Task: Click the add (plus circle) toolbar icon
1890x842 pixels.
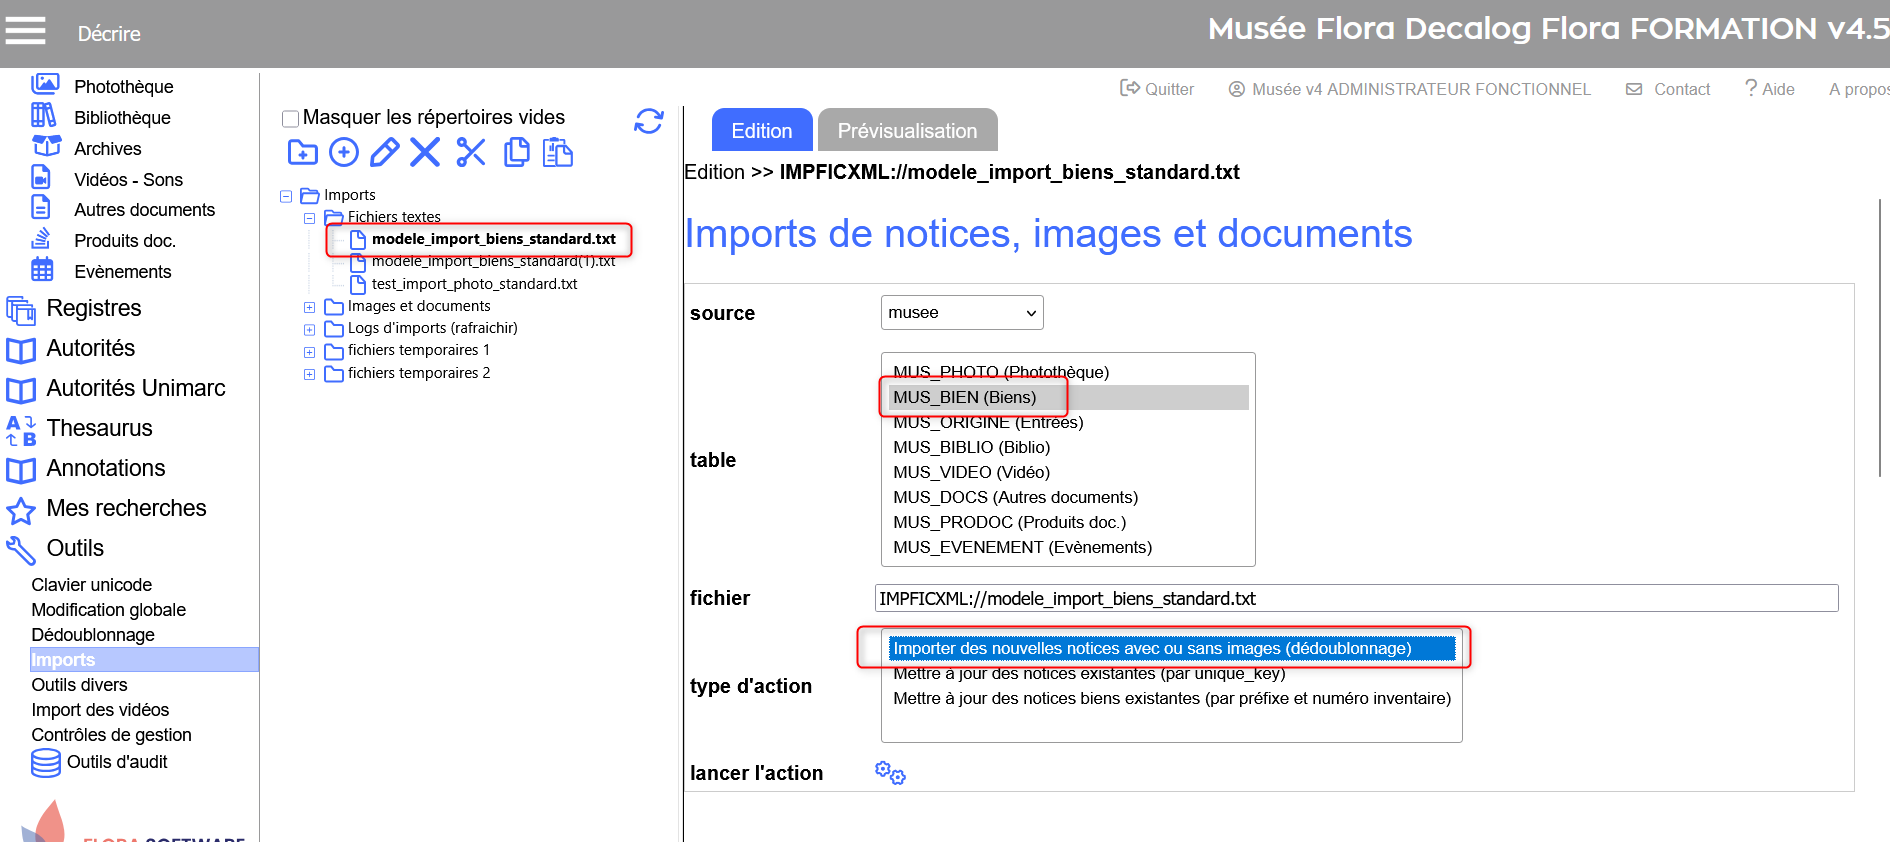Action: coord(344,152)
